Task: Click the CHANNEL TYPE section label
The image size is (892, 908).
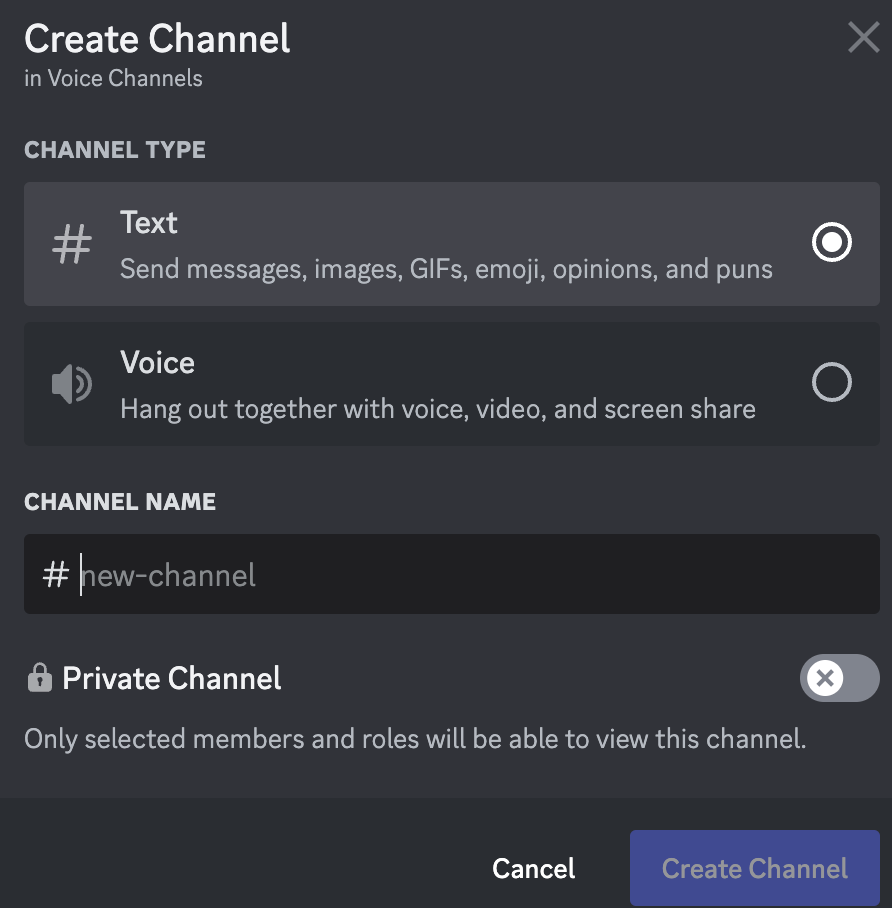Action: coord(114,150)
